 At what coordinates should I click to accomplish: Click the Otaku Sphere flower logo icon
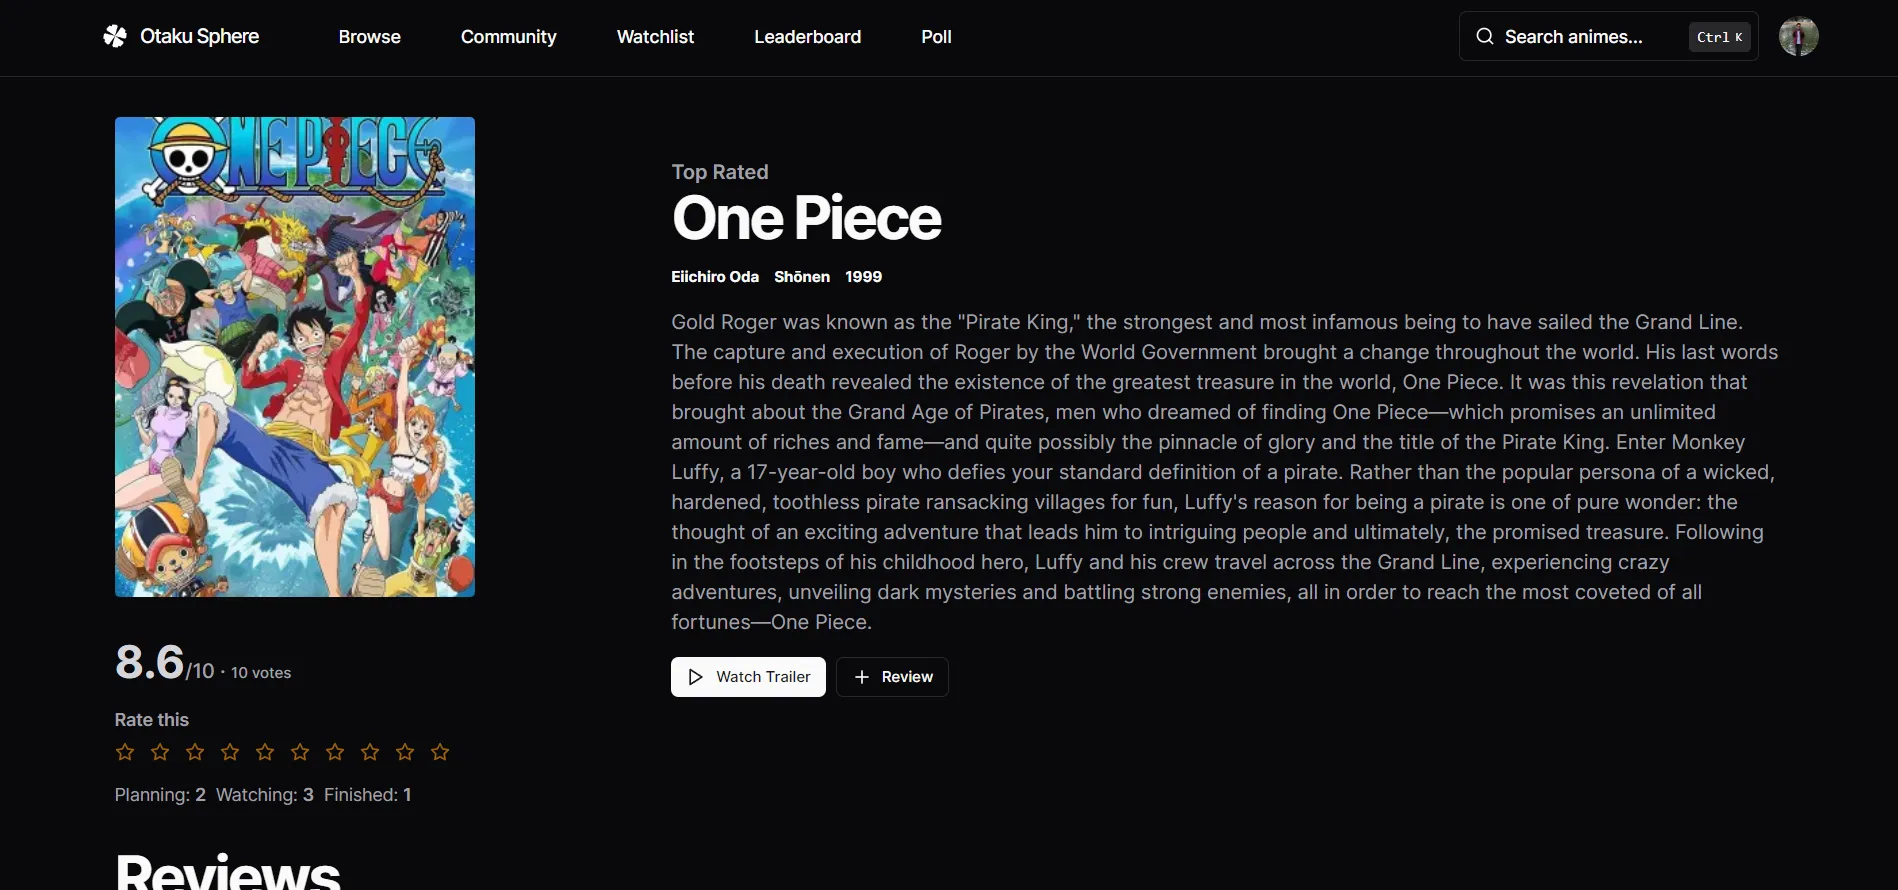tap(115, 36)
